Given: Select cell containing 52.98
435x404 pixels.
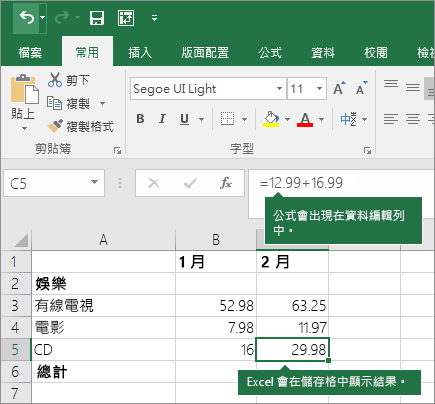Looking at the screenshot, I should tap(216, 306).
